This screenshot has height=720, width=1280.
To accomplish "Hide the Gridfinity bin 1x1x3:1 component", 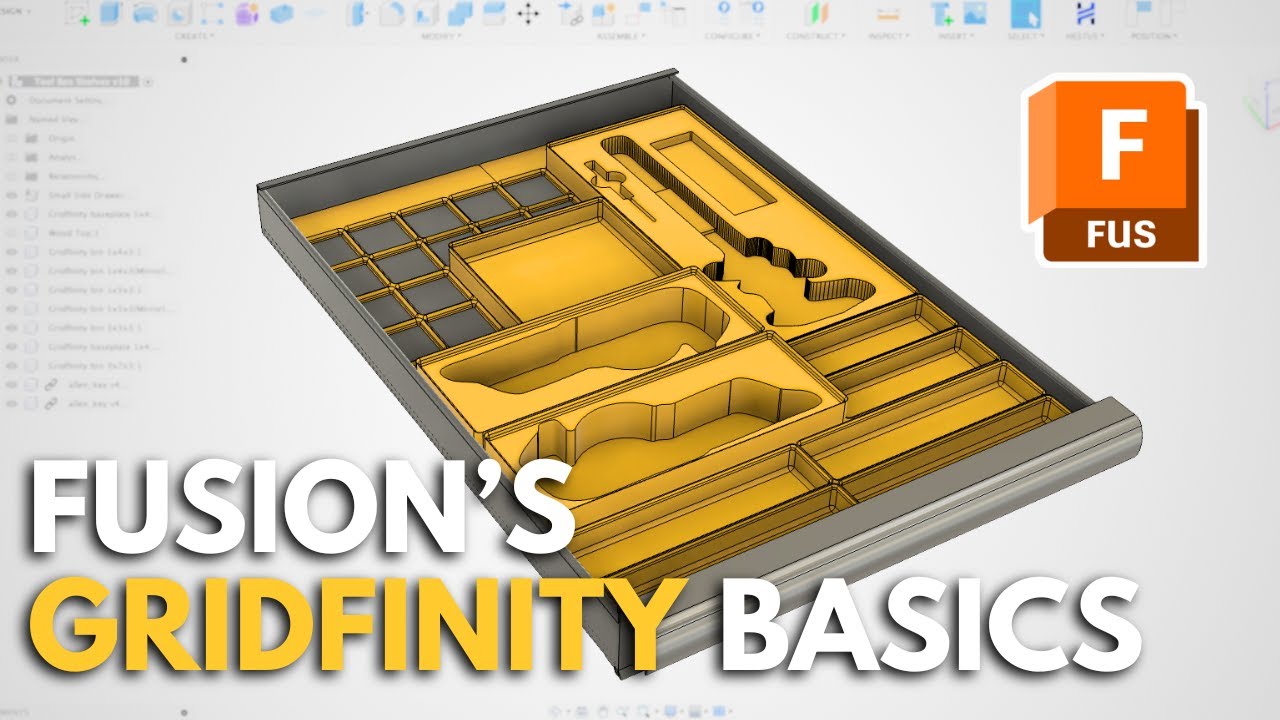I will (x=11, y=328).
